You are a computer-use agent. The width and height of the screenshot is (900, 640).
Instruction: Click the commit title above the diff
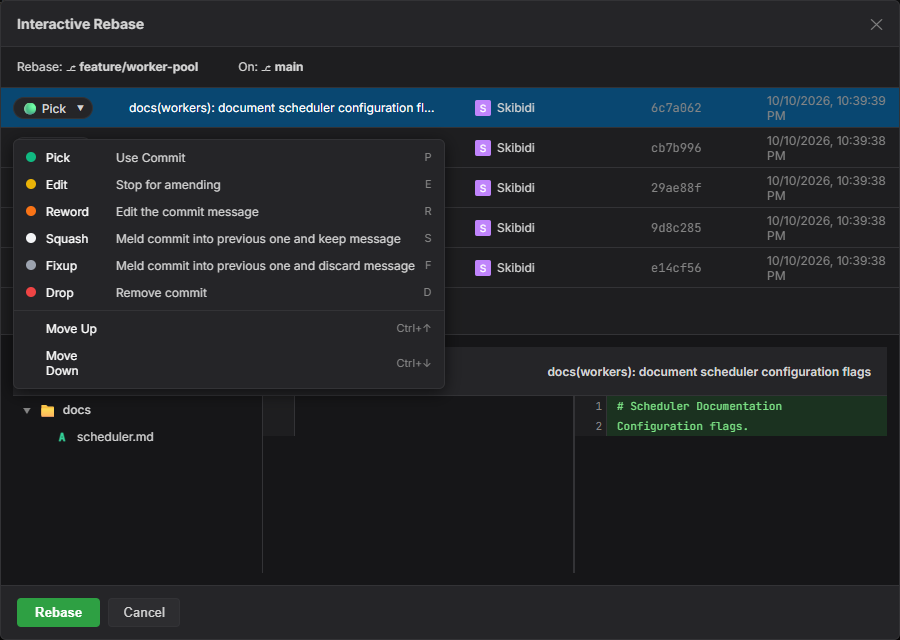coord(709,372)
